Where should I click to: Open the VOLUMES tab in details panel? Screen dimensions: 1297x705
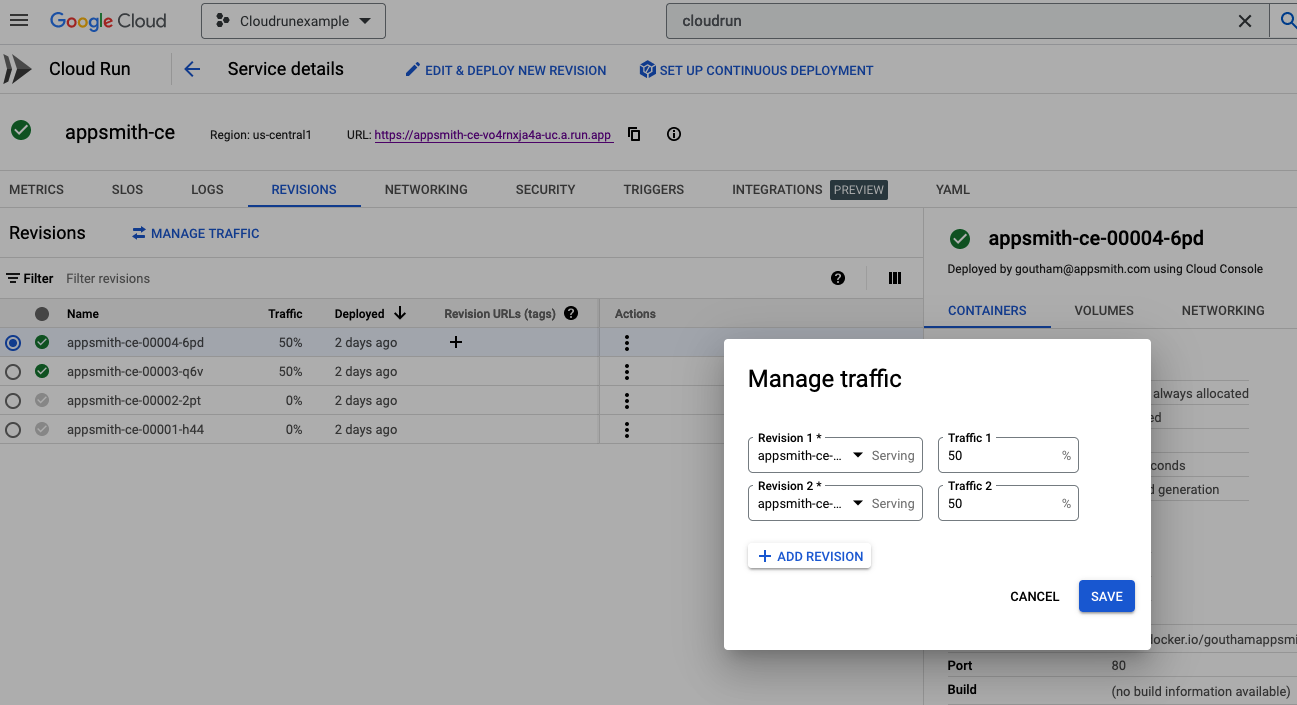pos(1103,310)
